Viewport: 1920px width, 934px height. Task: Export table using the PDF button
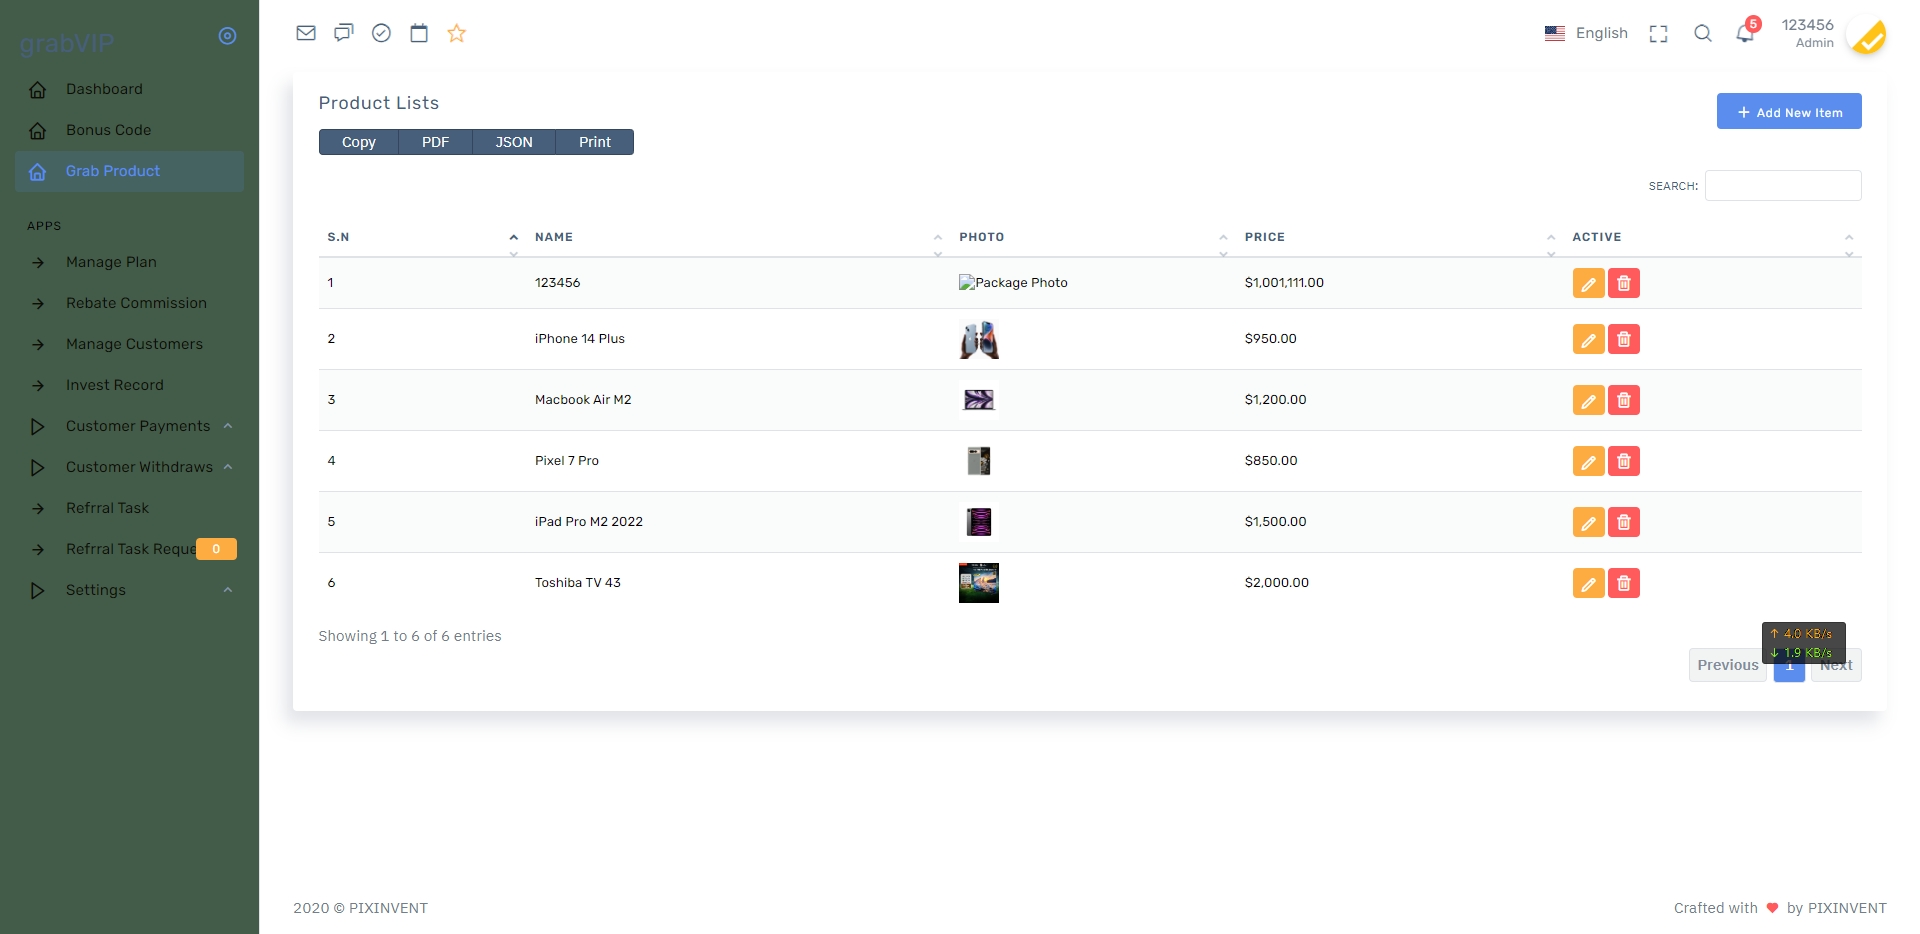[435, 142]
